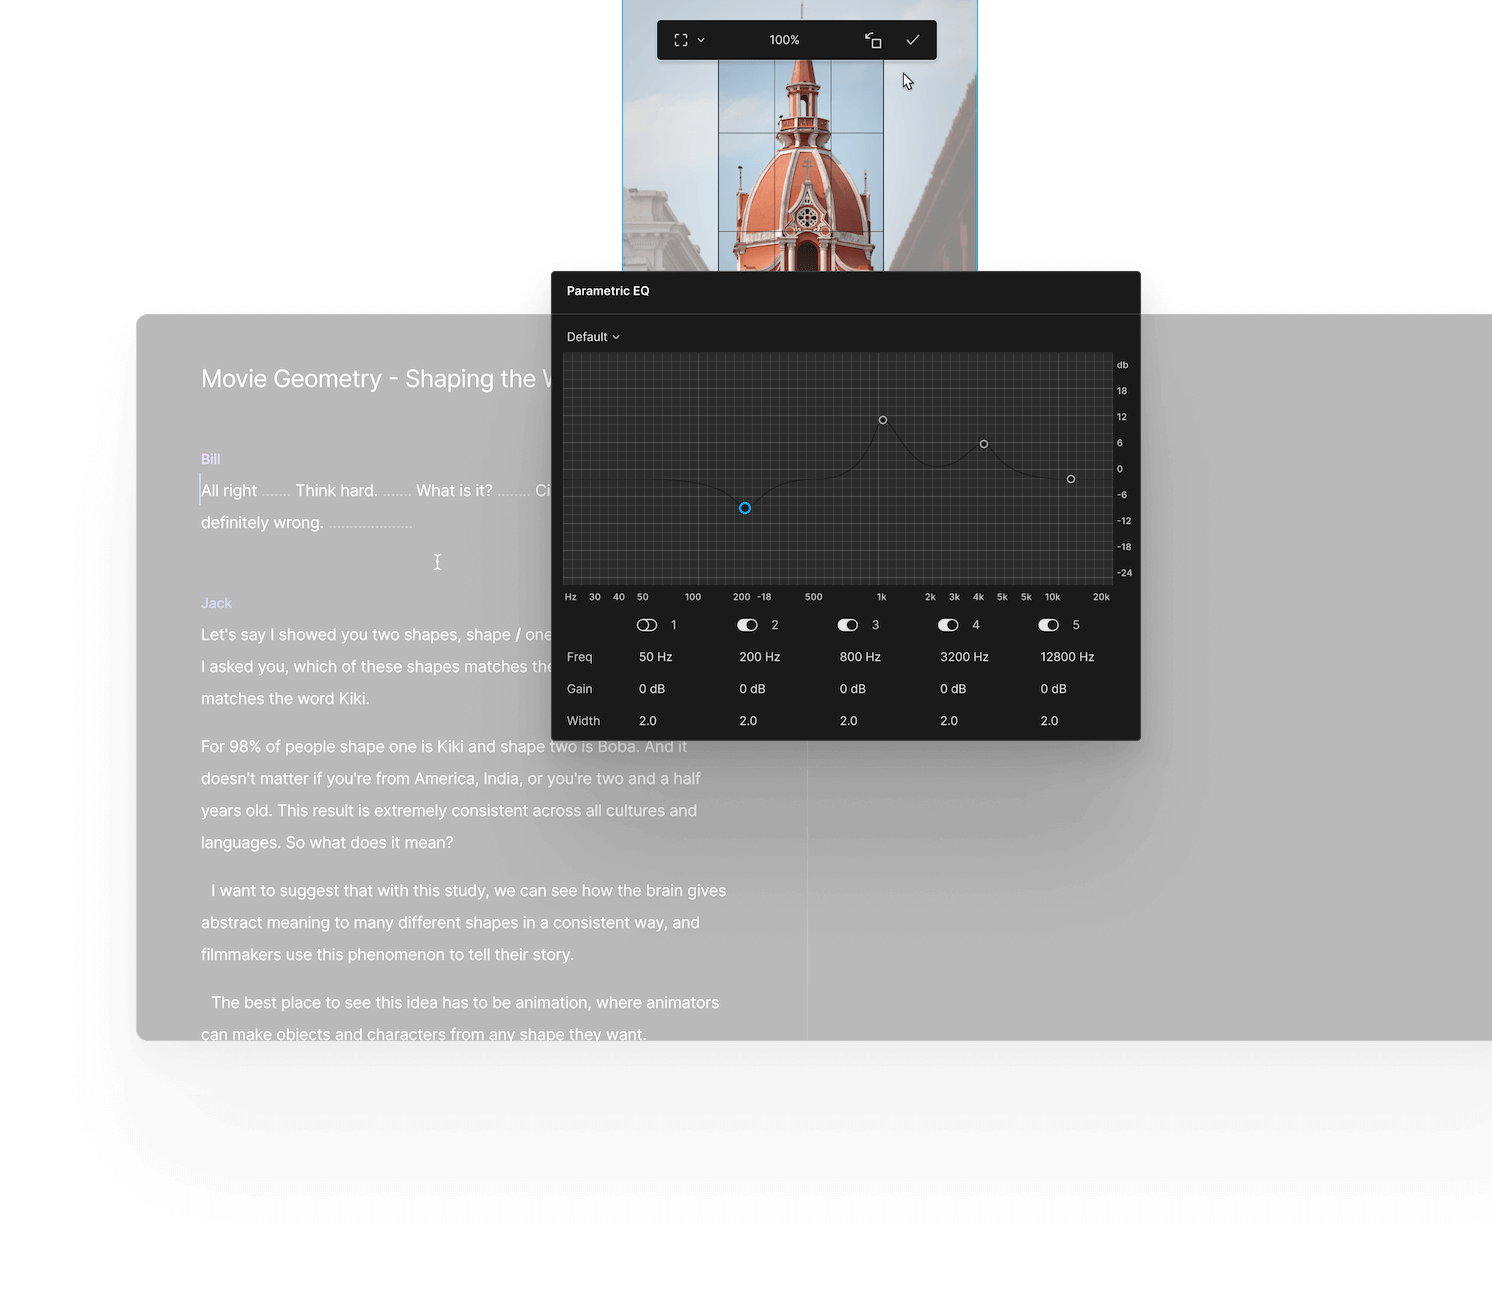
Task: Edit band 3 gain 0 dB value
Action: [x=852, y=689]
